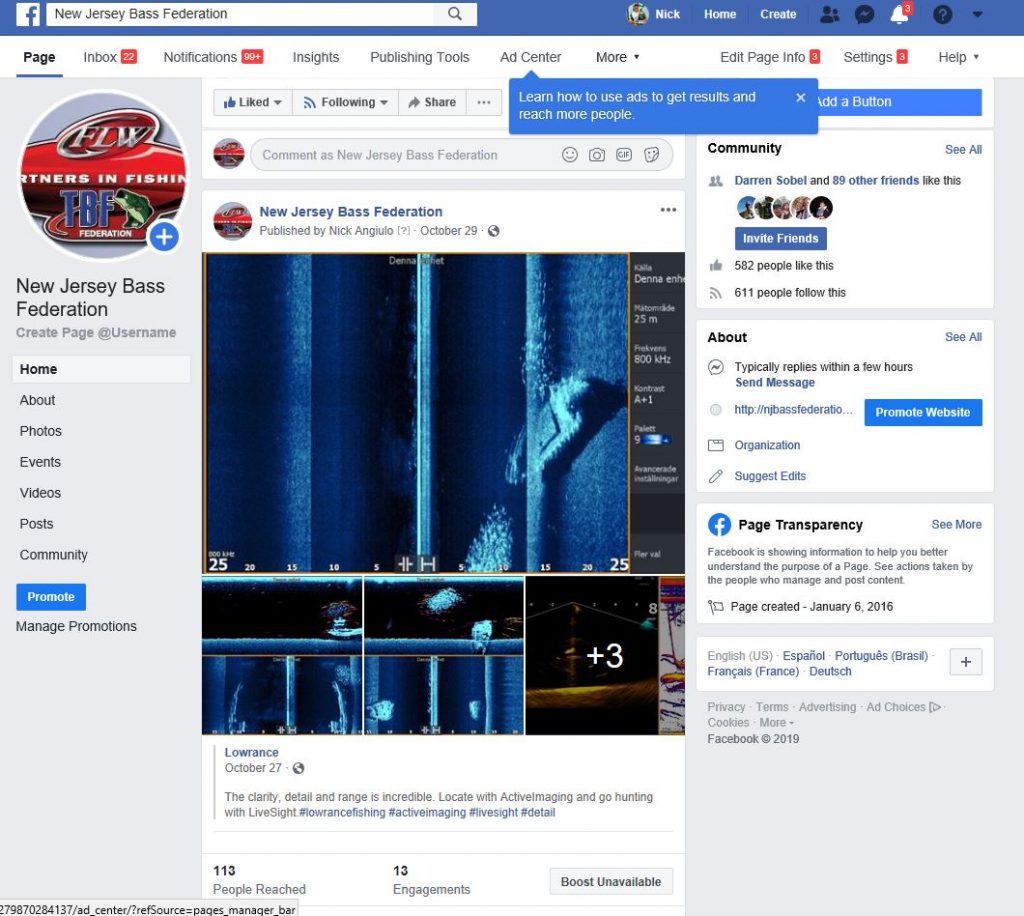Open Posts in the left sidebar

36,524
